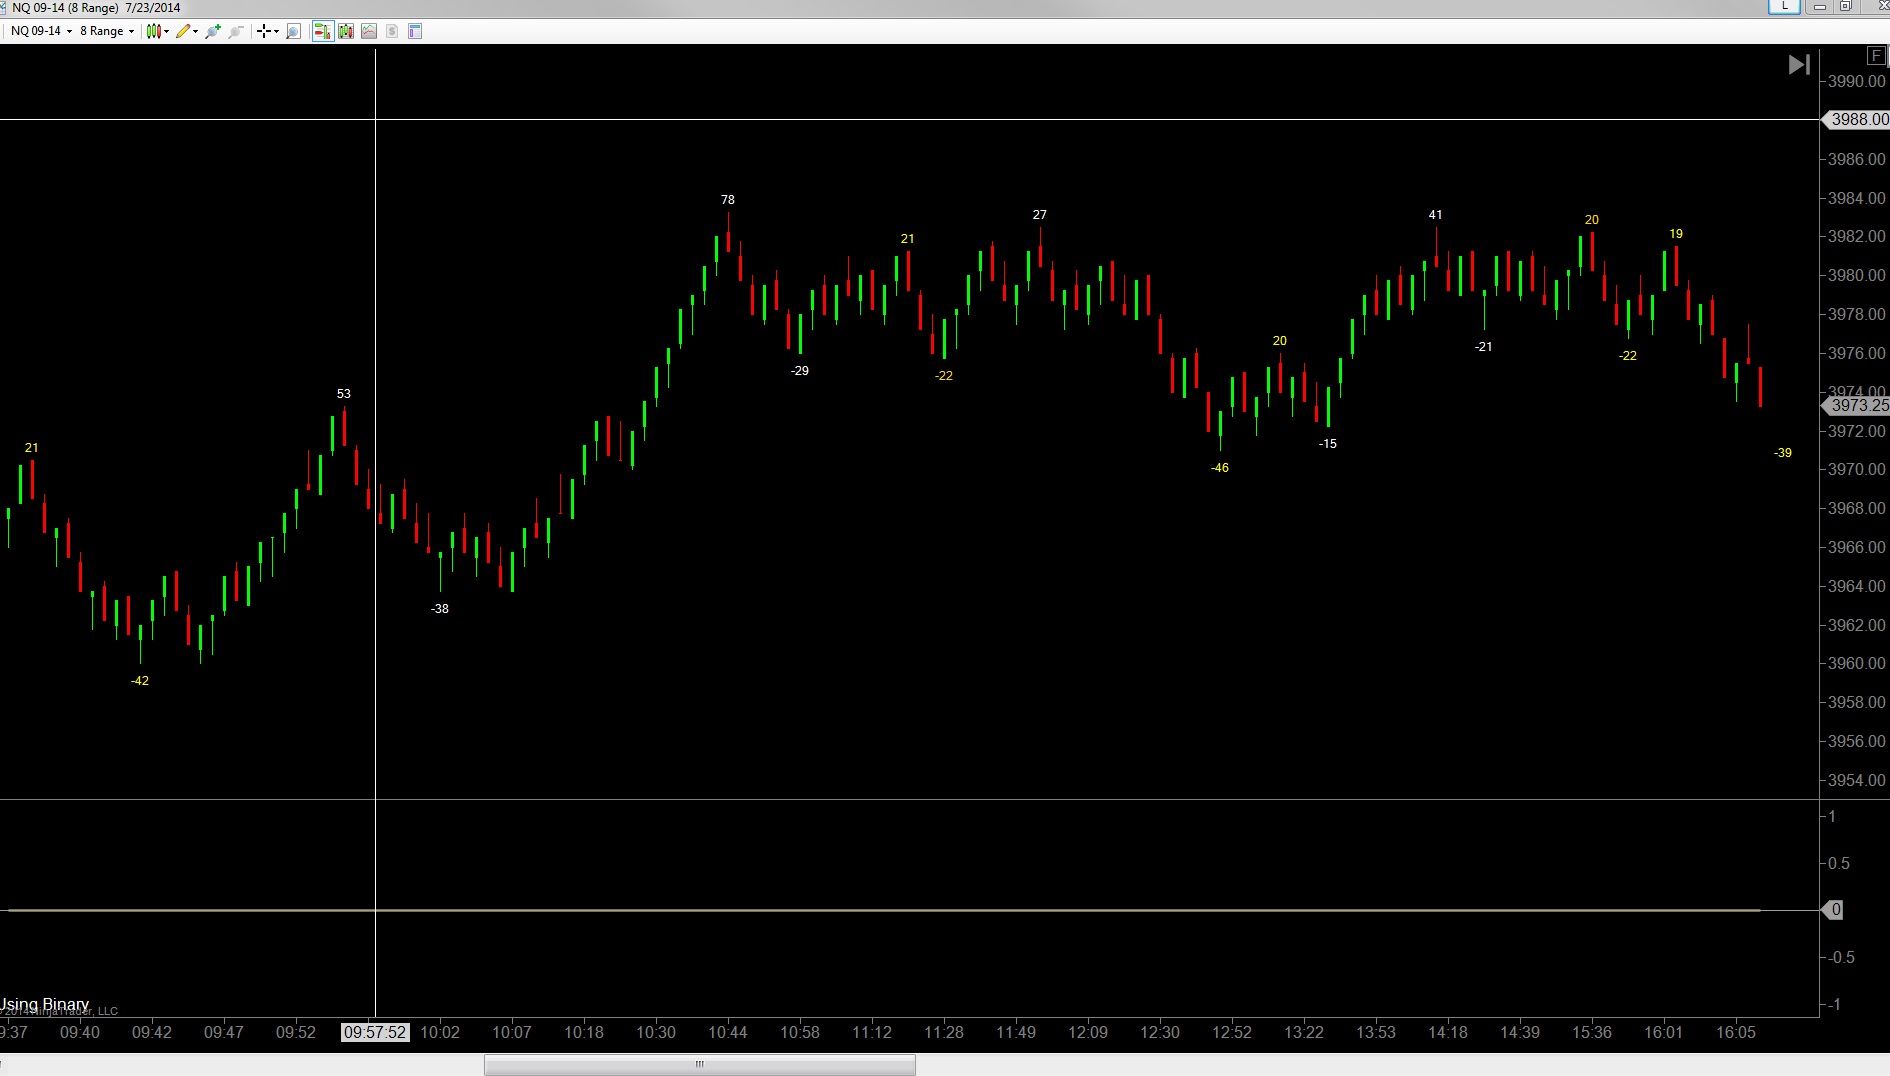The width and height of the screenshot is (1890, 1076).
Task: Expand the crosshair cursor dropdown arrow
Action: coord(276,31)
